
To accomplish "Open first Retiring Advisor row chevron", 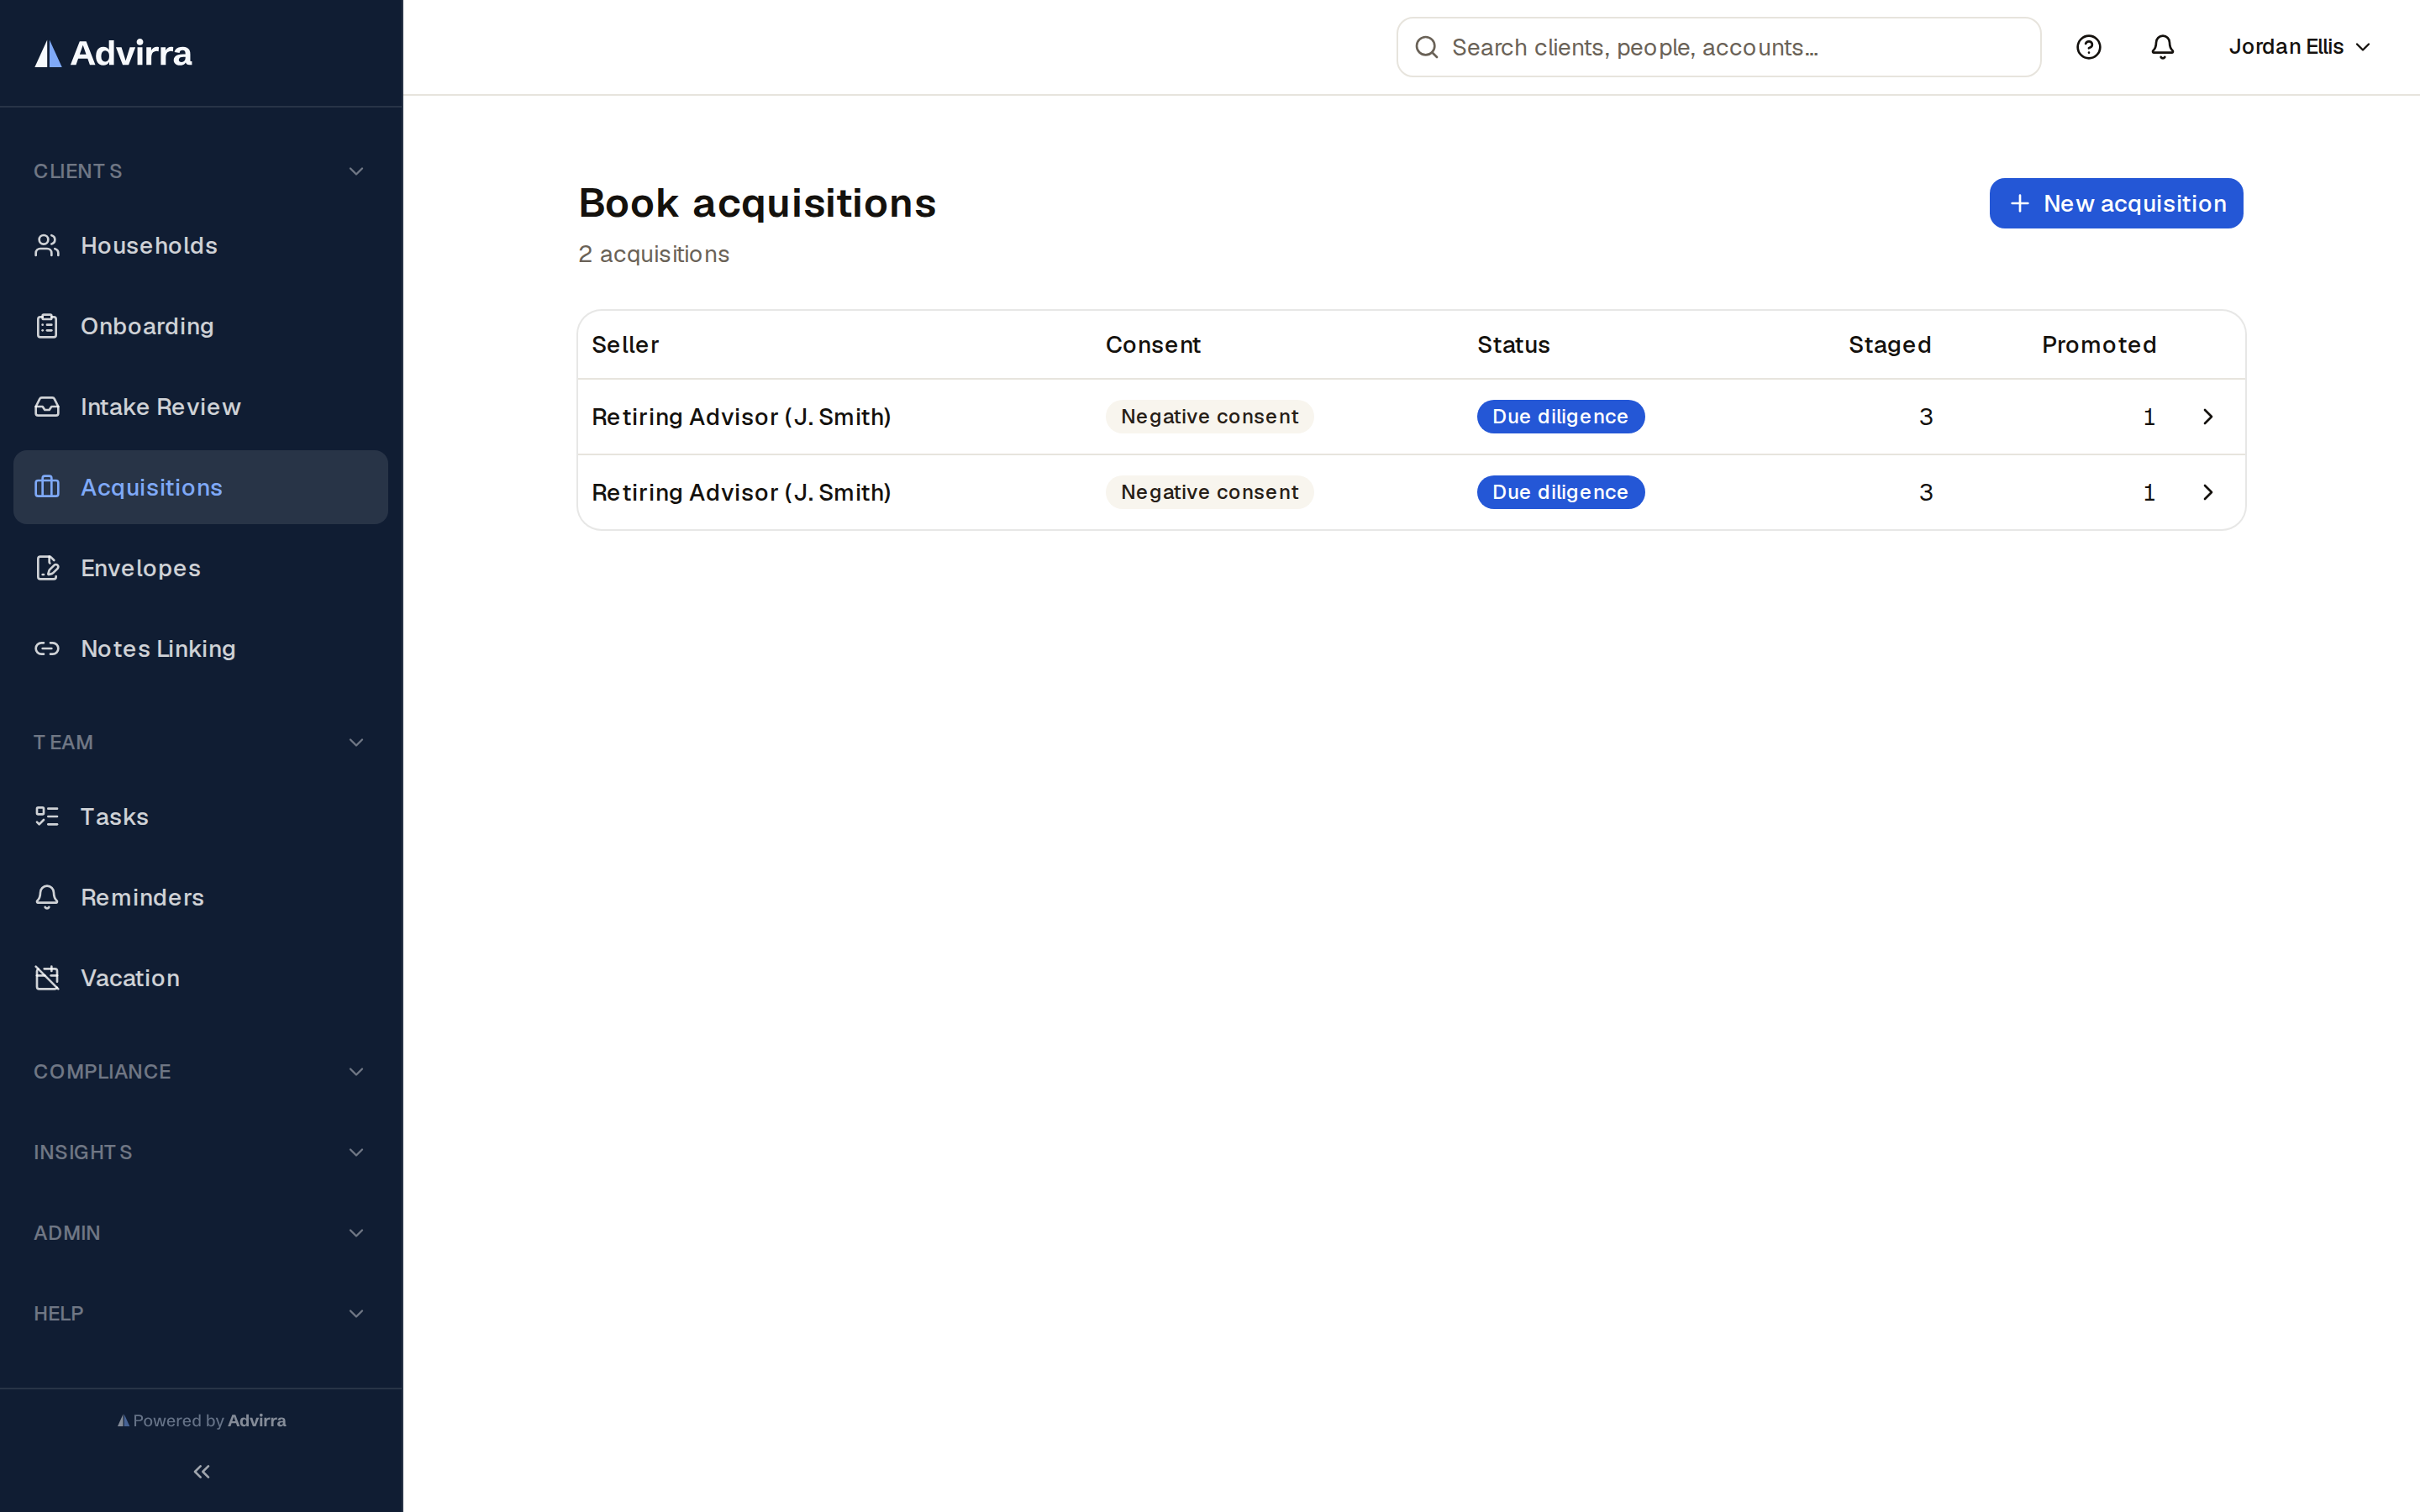I will click(2208, 417).
